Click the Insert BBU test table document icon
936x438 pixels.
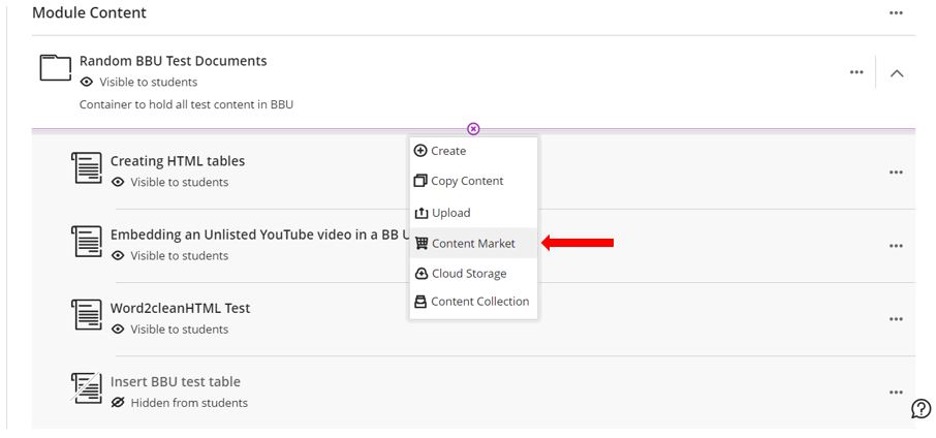tap(87, 389)
